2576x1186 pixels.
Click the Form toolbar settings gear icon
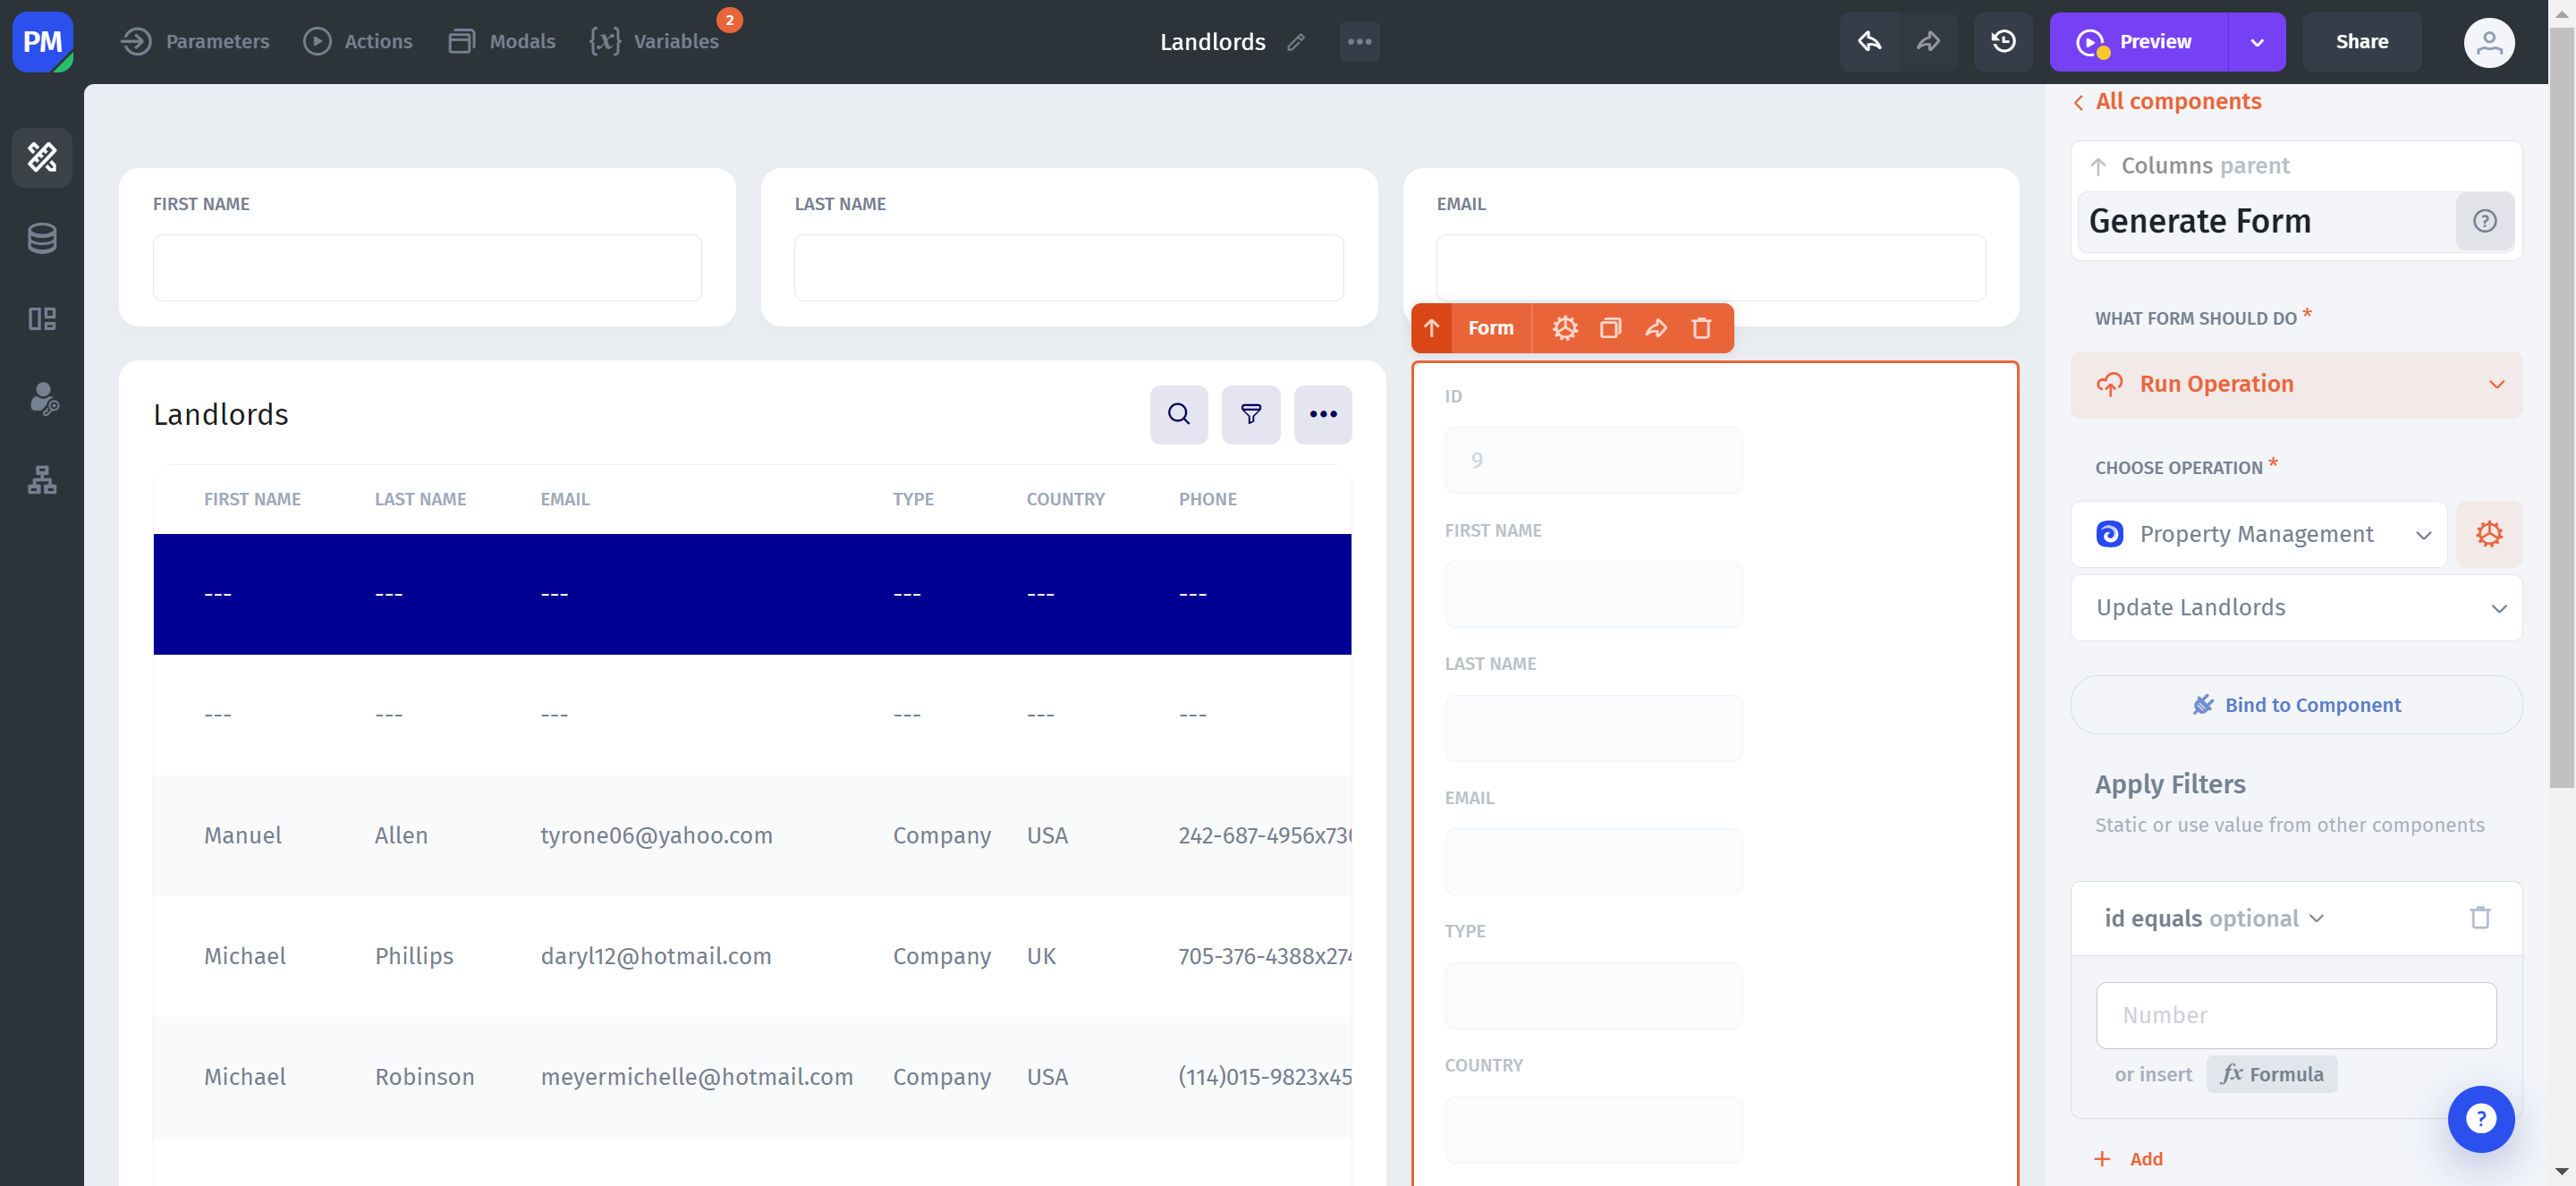click(x=1564, y=328)
